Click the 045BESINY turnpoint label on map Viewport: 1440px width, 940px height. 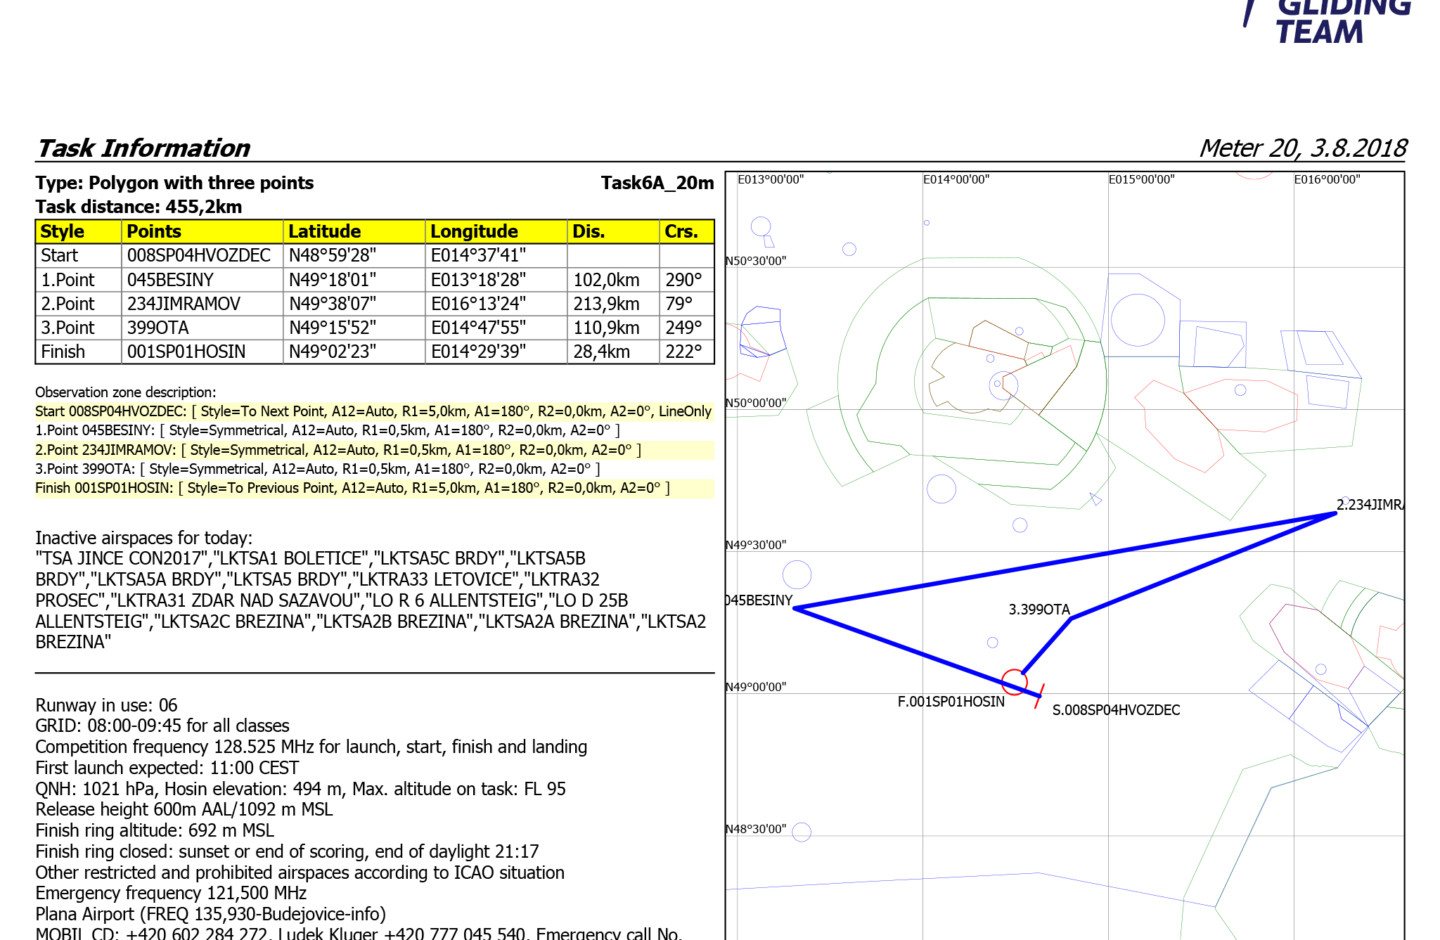click(759, 601)
